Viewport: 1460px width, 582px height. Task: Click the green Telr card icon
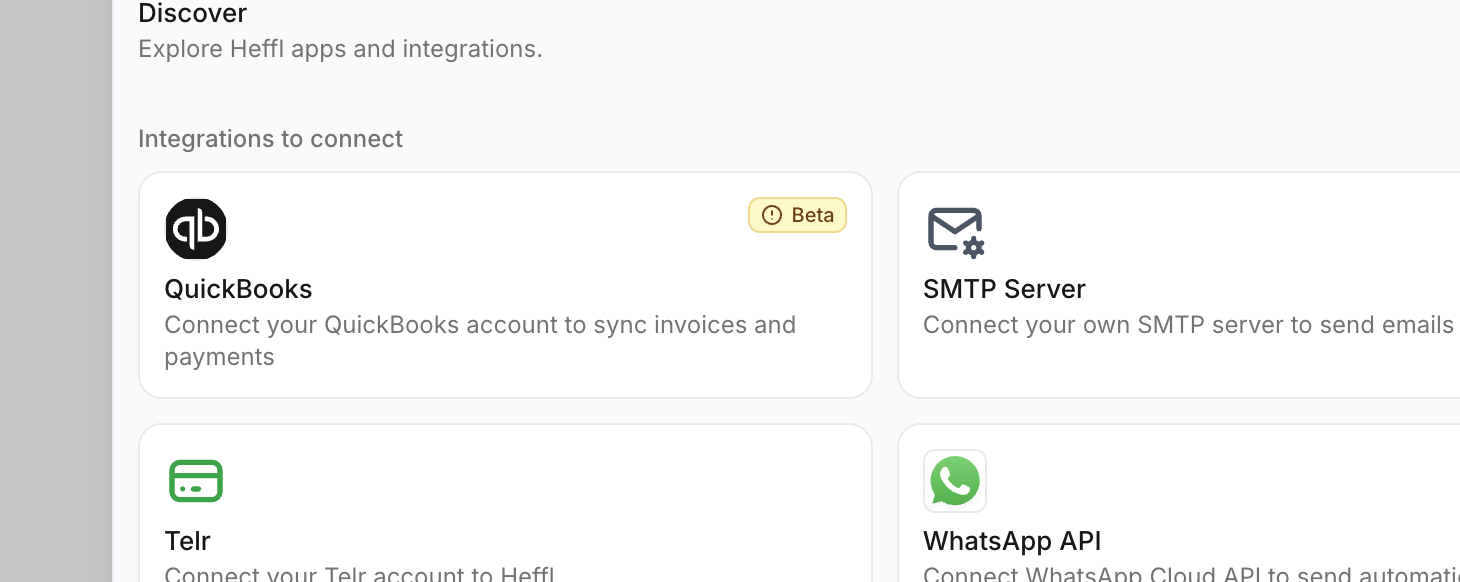click(x=196, y=481)
